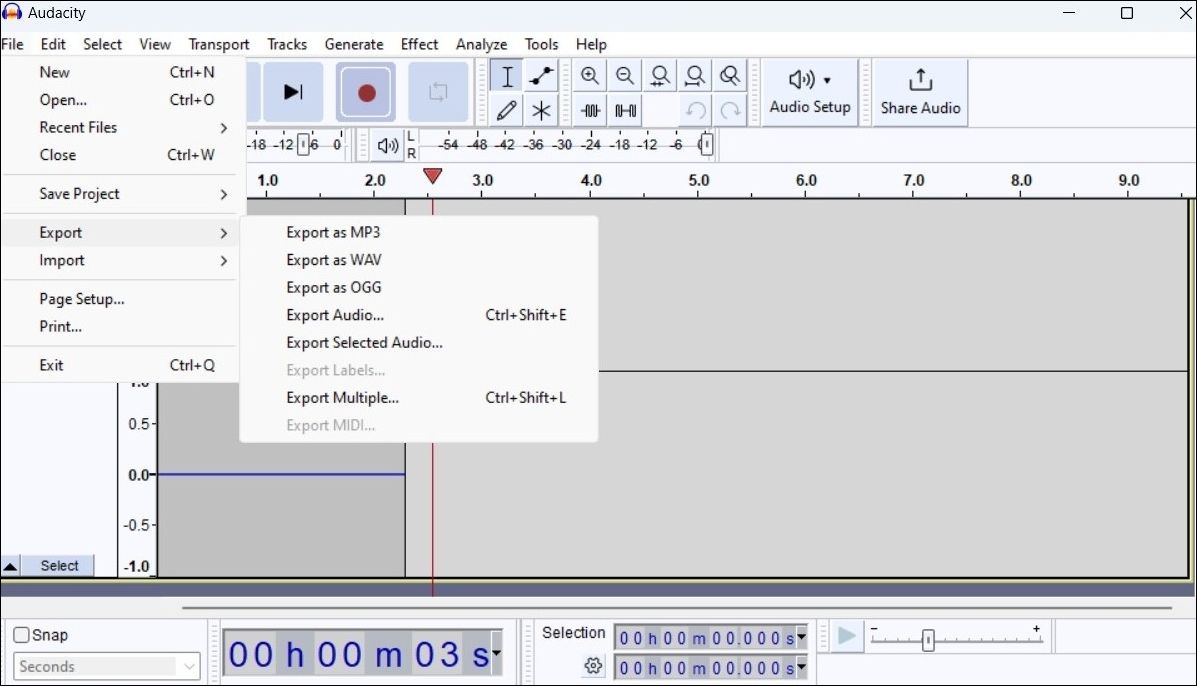Image resolution: width=1197 pixels, height=686 pixels.
Task: Click the Trim Audio Outside Selection icon
Action: [590, 110]
